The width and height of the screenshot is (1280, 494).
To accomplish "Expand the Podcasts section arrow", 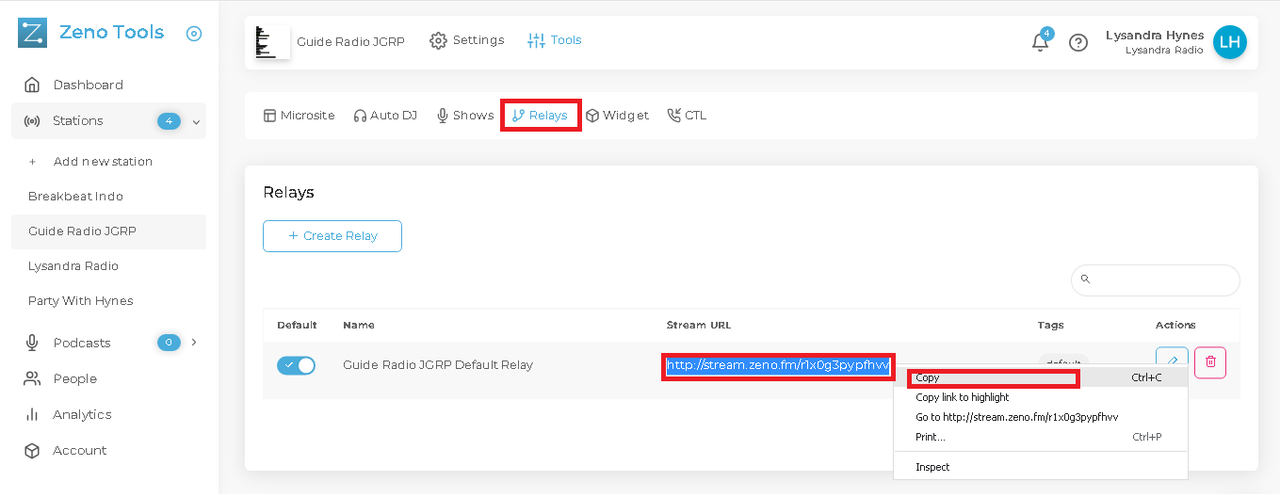I will pos(194,342).
